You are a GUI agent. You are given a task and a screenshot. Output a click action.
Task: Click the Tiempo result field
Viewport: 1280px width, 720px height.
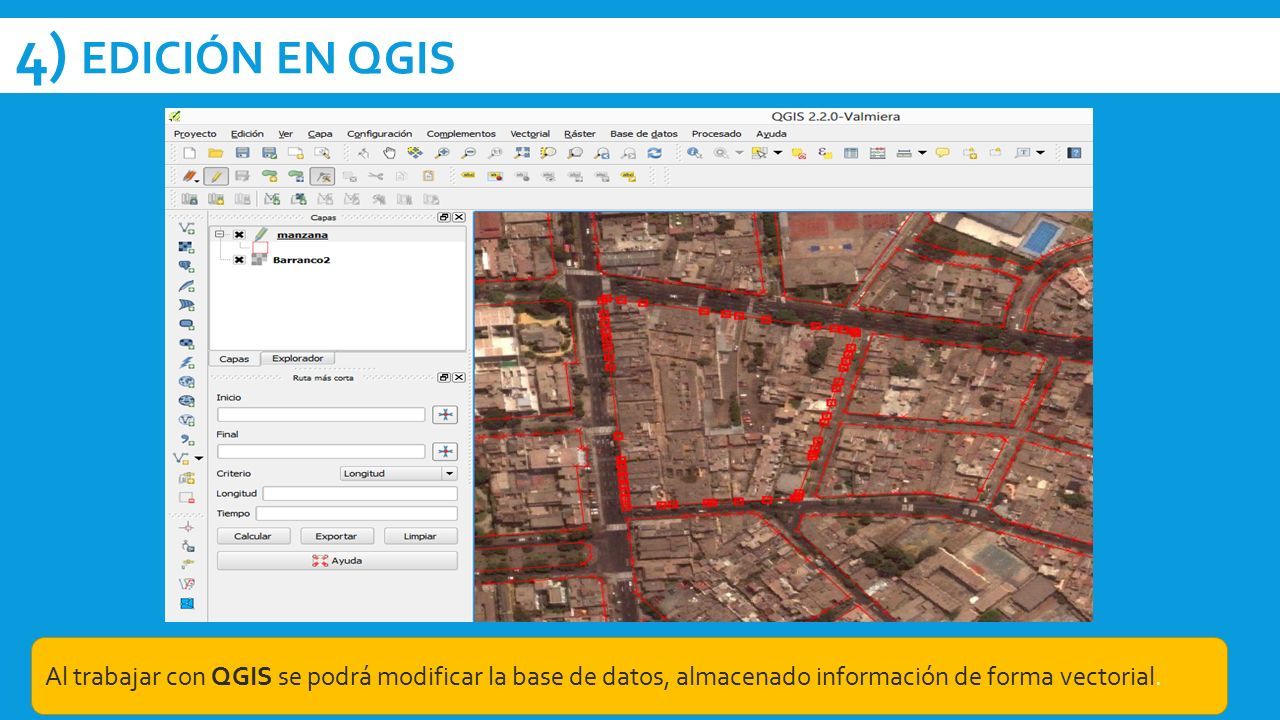tap(356, 513)
